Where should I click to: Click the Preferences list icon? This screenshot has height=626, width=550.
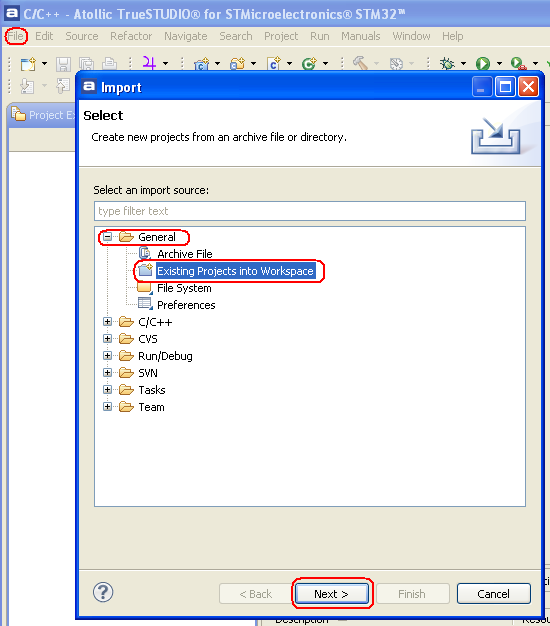click(x=145, y=304)
